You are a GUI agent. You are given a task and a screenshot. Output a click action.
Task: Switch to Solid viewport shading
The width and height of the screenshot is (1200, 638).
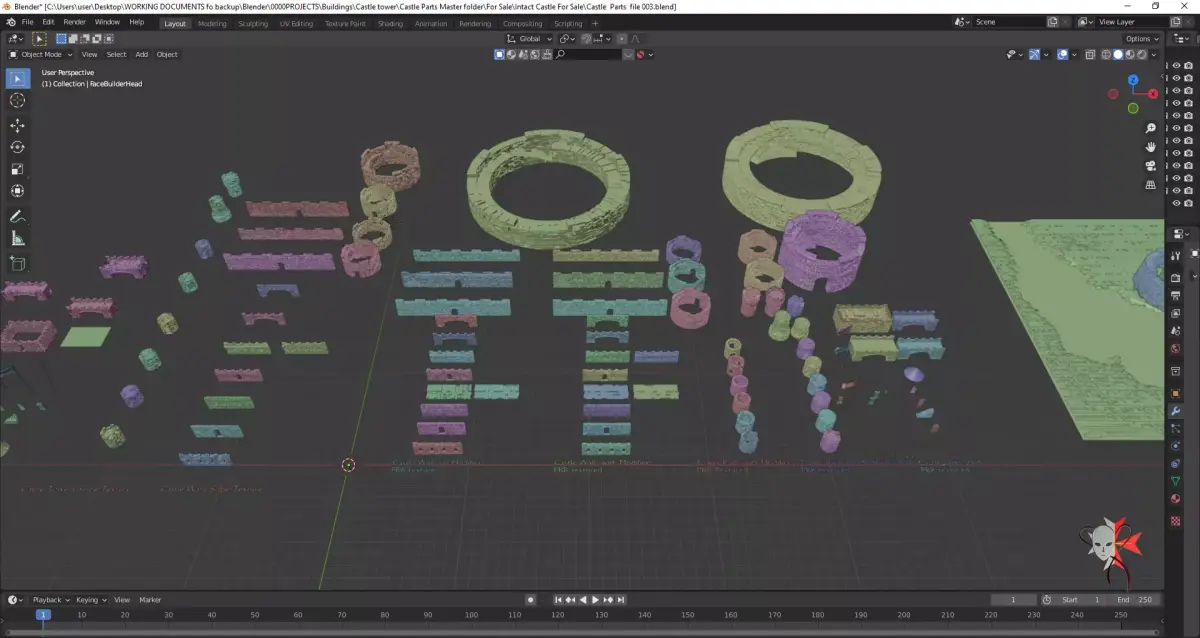(x=1118, y=55)
